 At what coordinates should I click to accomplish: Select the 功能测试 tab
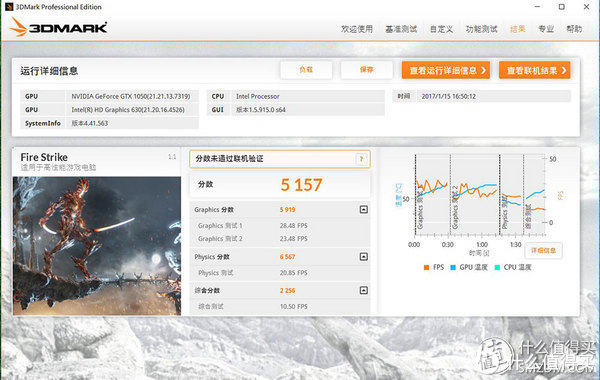[x=481, y=29]
